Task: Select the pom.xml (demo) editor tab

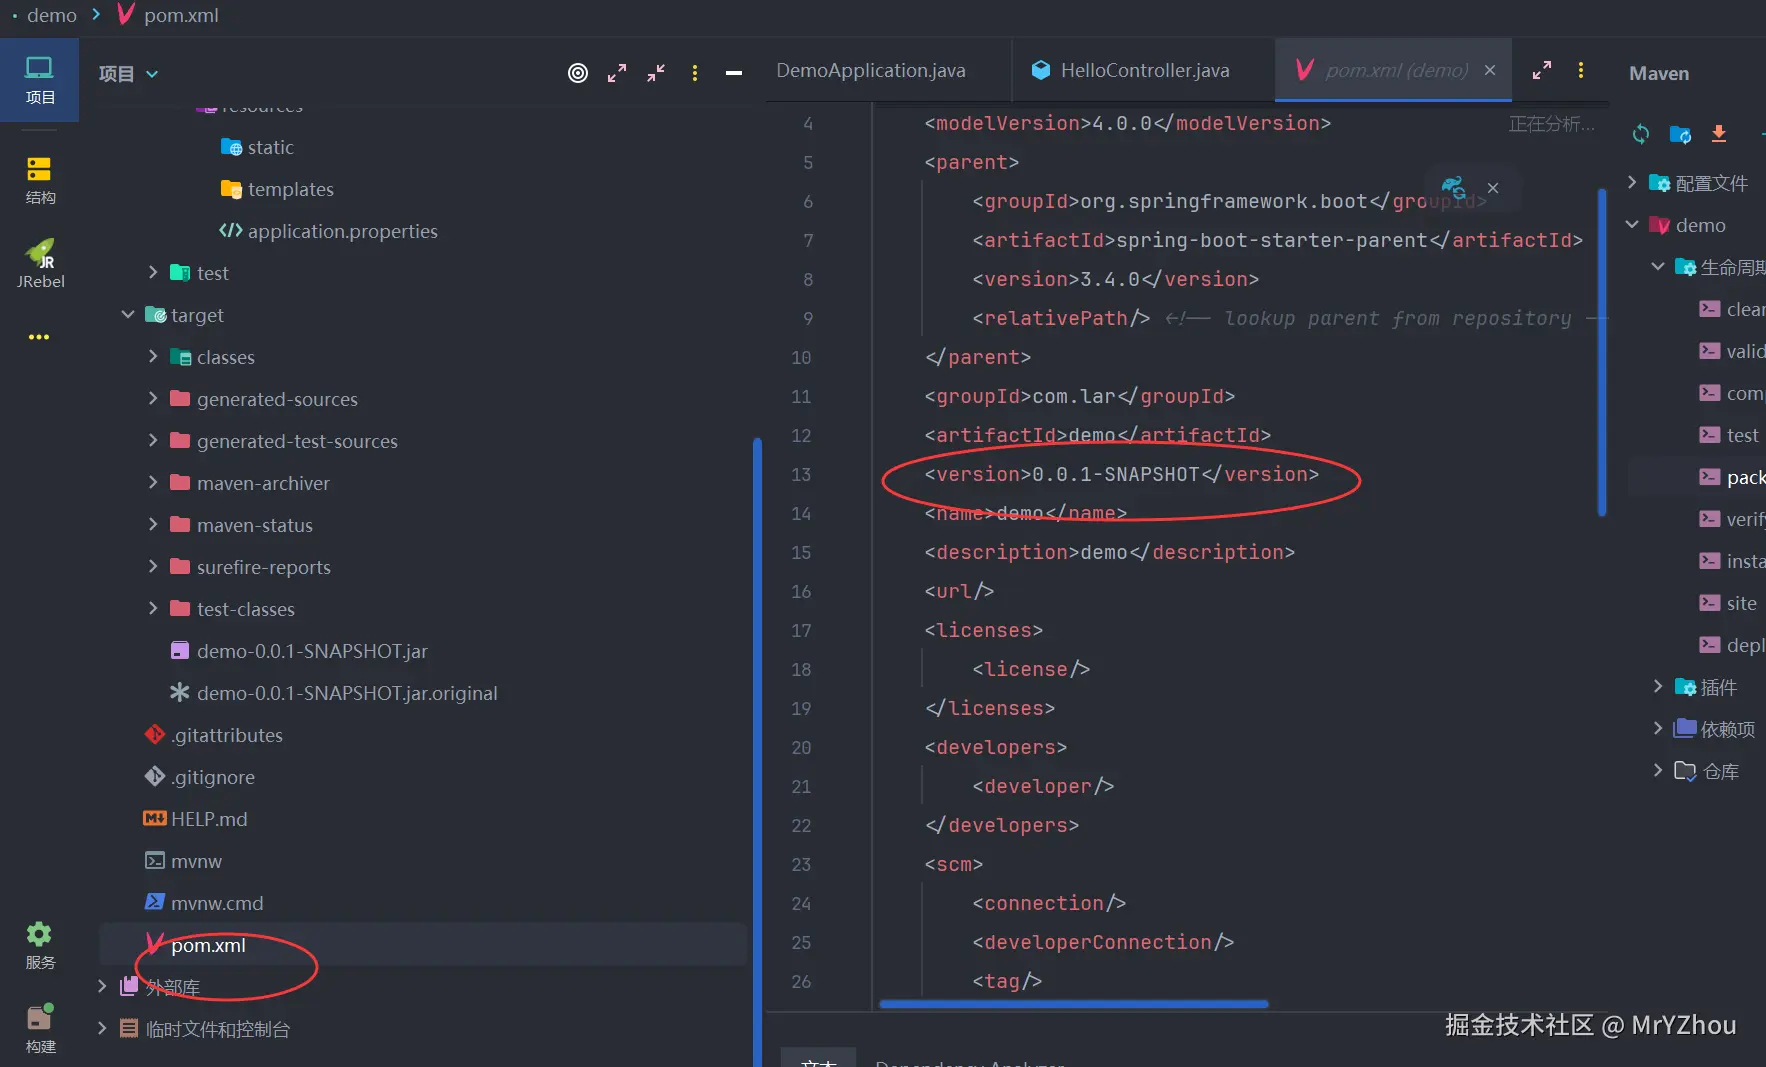Action: [1394, 70]
